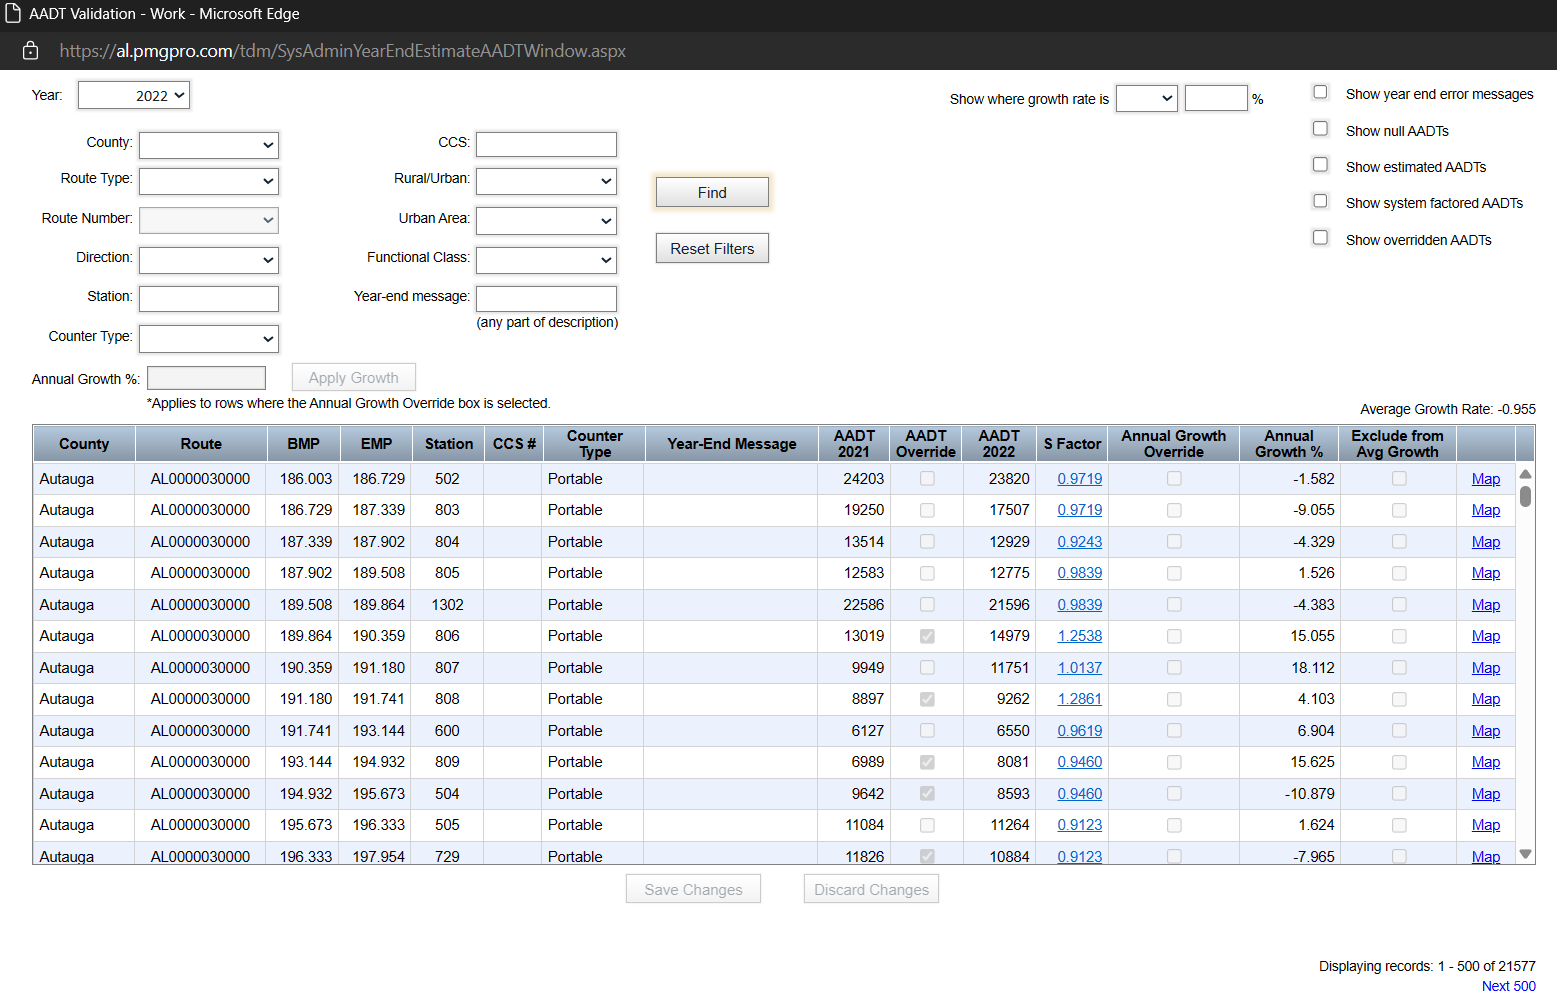Click the Find button
This screenshot has height=991, width=1557.
pos(711,191)
